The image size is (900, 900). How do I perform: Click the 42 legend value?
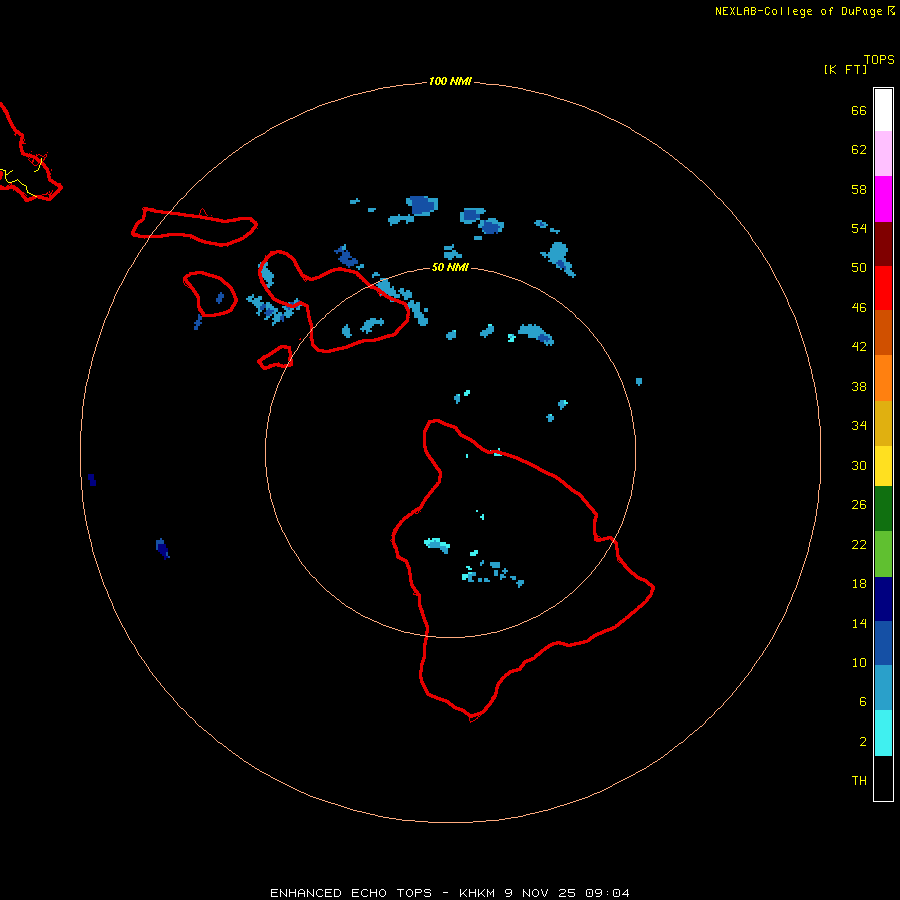coord(859,347)
